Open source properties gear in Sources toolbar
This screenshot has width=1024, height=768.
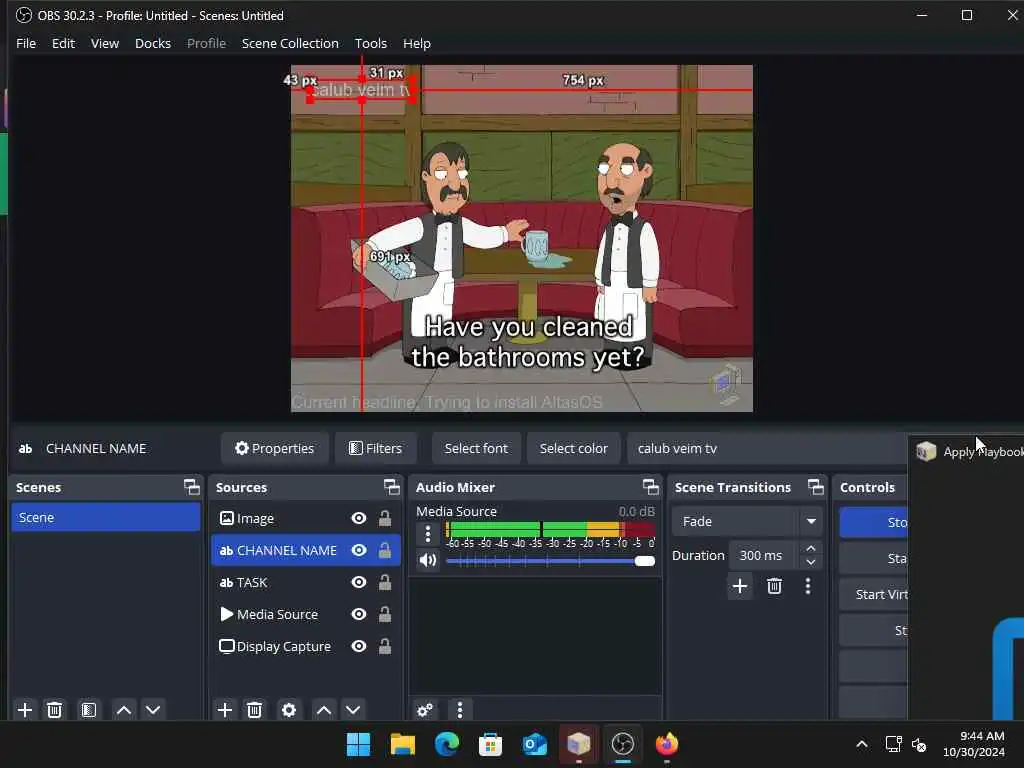click(x=289, y=710)
